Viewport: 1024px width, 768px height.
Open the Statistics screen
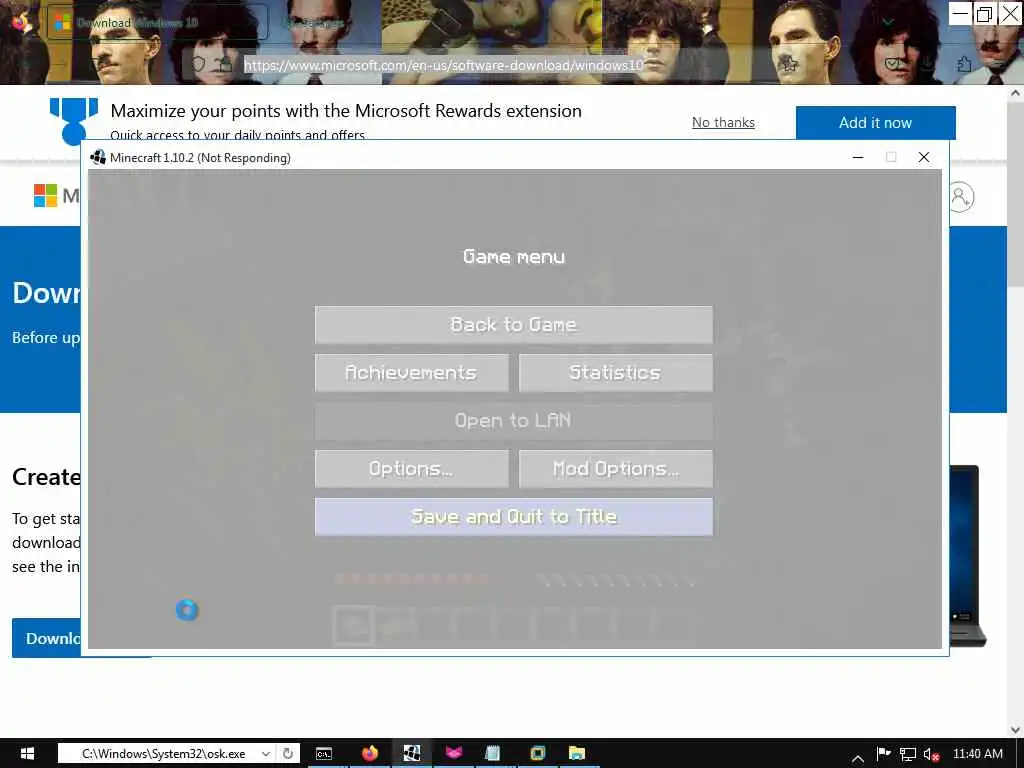615,373
